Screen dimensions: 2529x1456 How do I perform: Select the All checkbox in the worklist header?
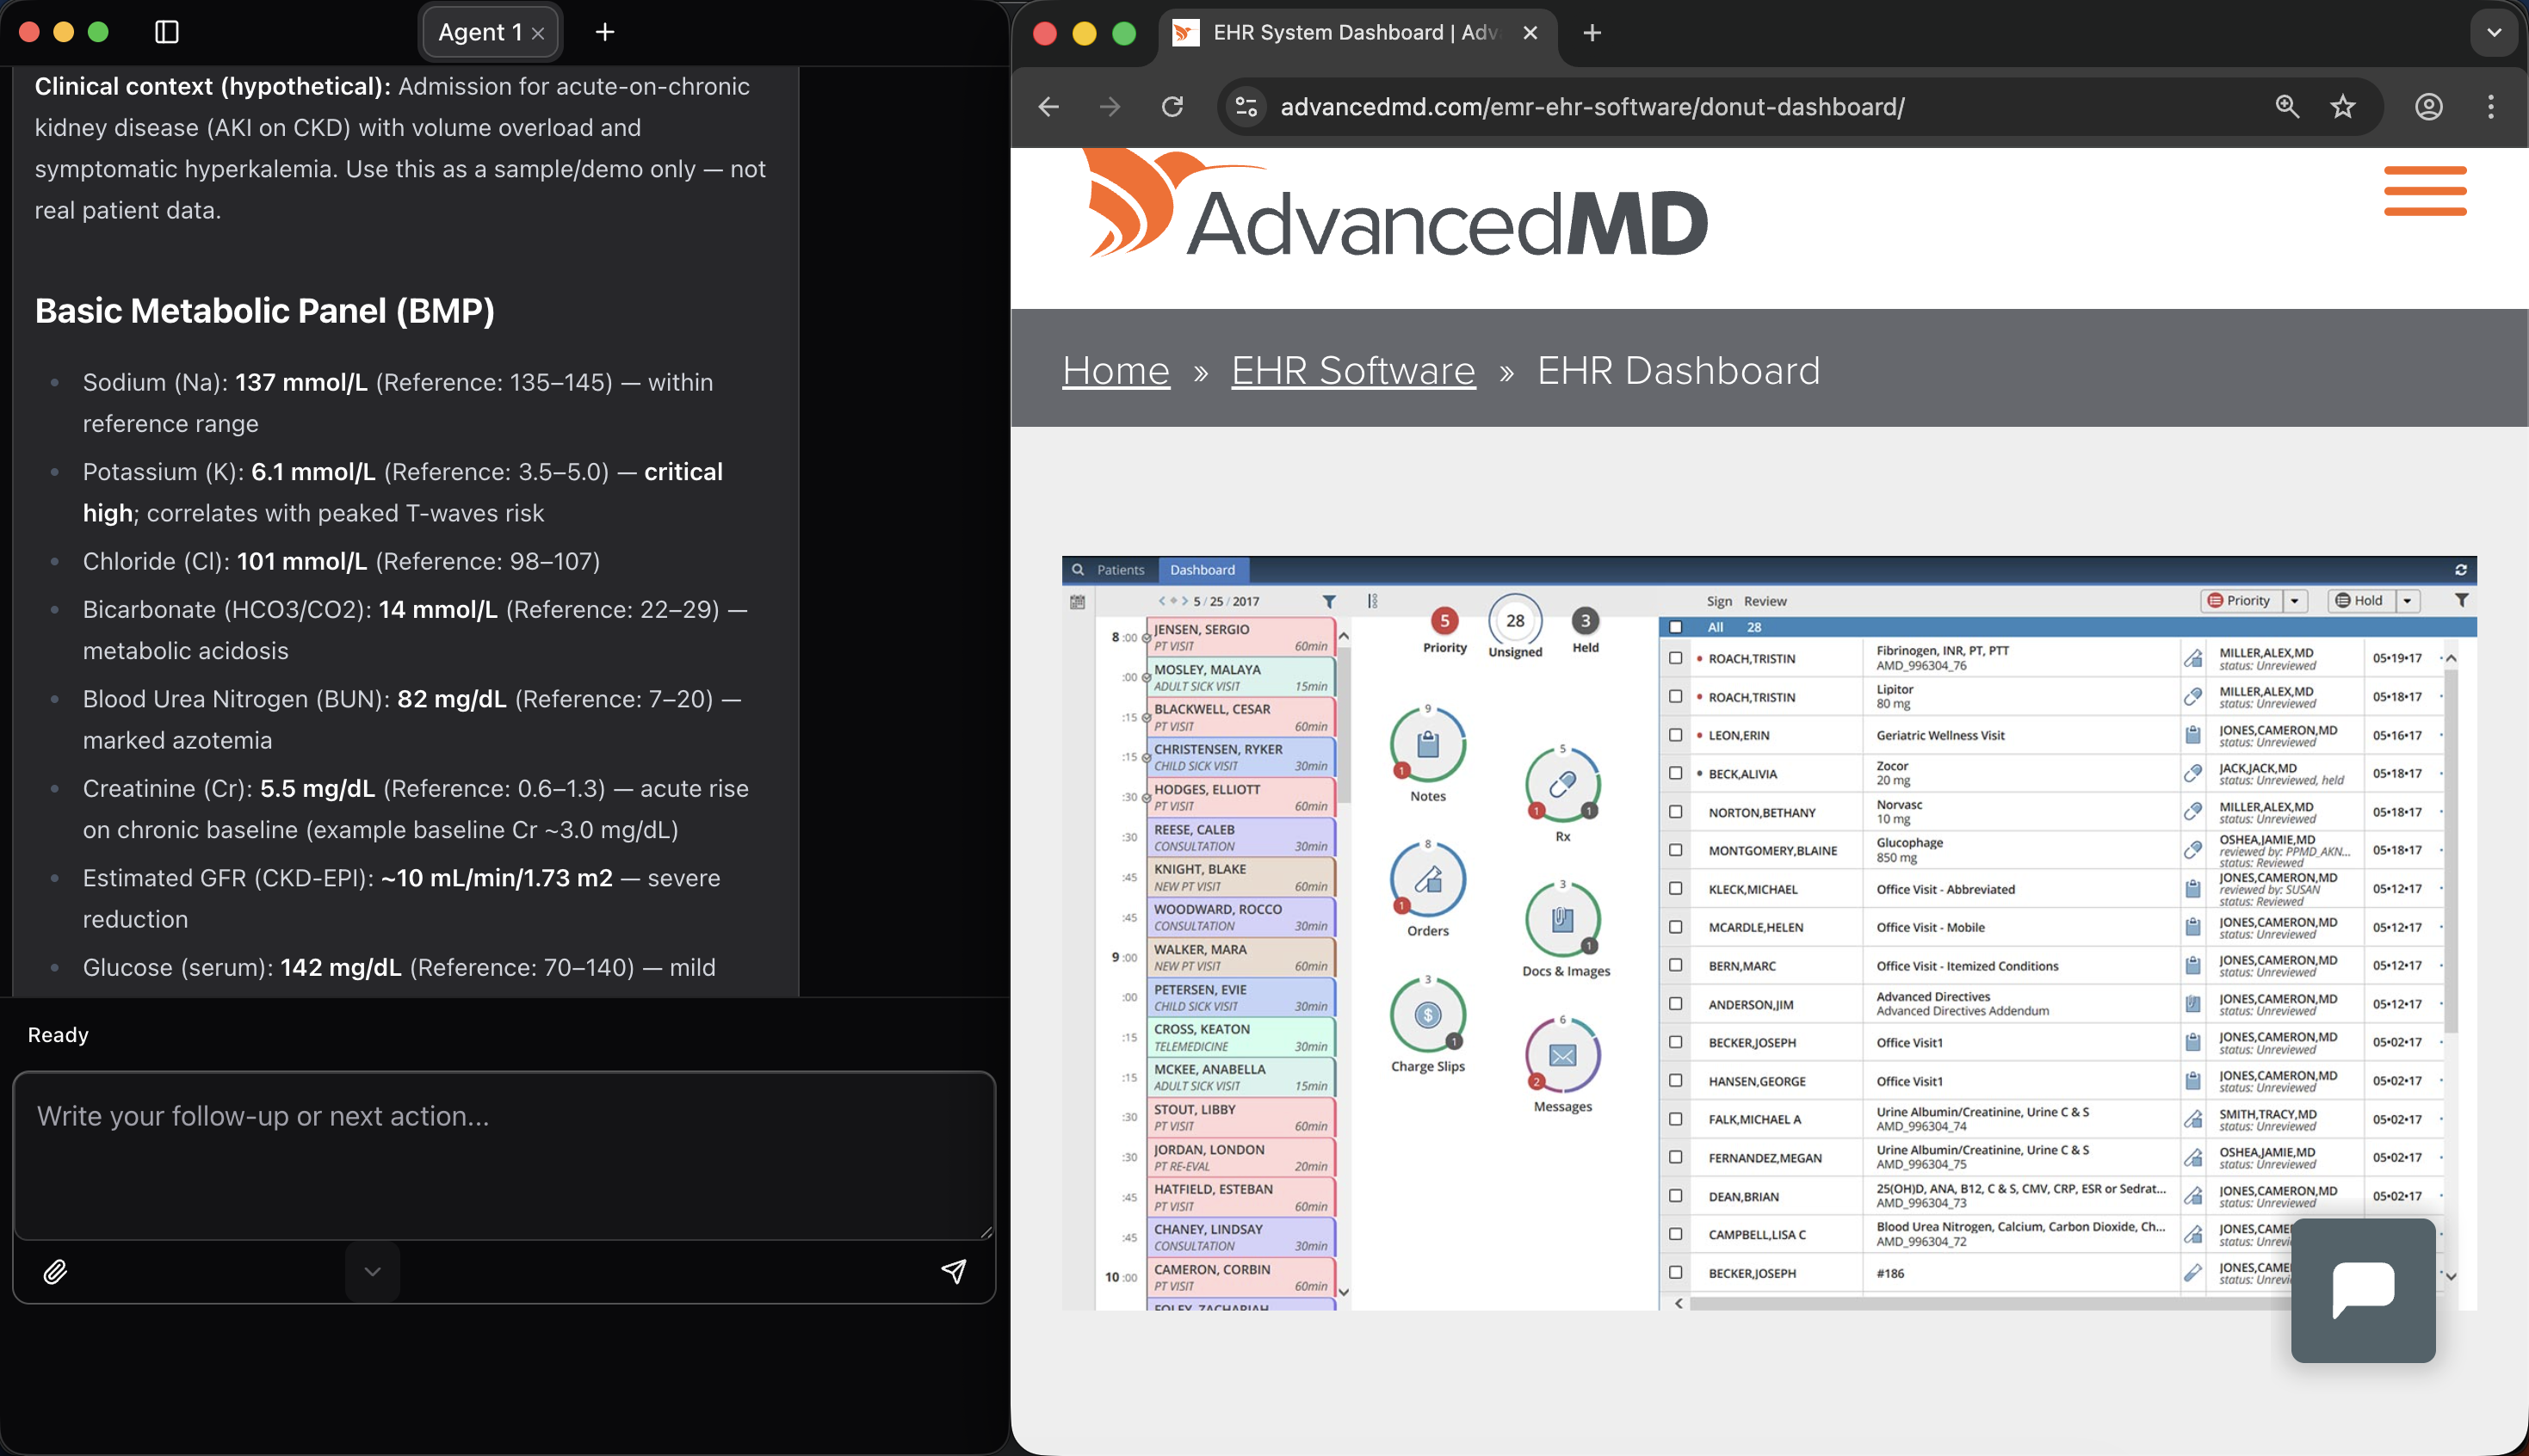click(1676, 627)
